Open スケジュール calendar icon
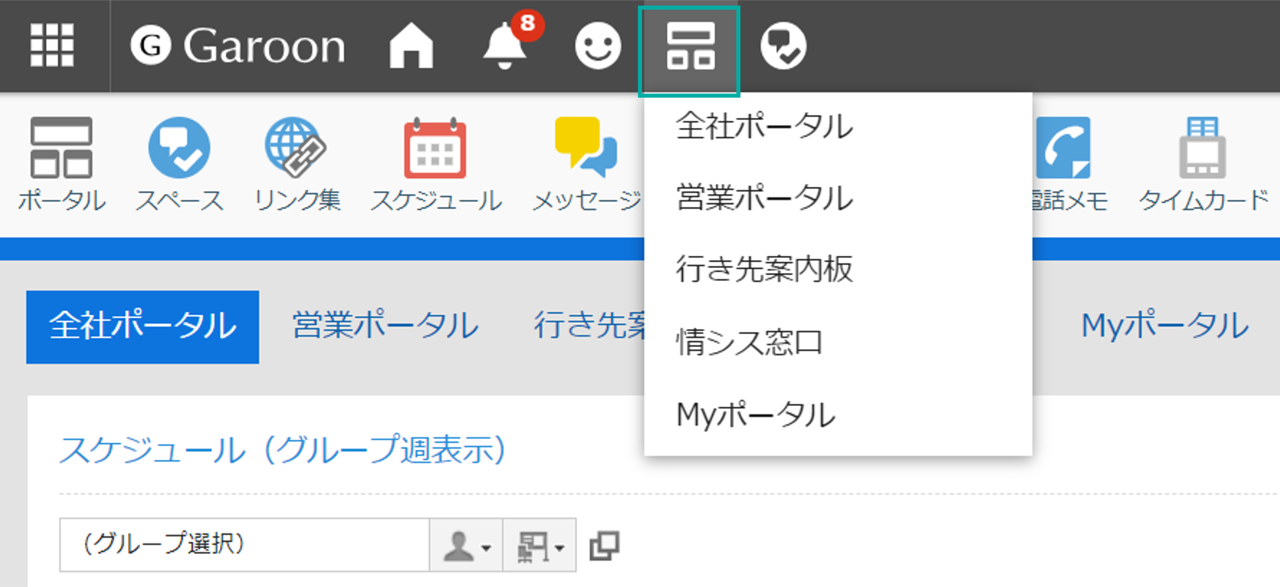1280x587 pixels. [x=436, y=165]
